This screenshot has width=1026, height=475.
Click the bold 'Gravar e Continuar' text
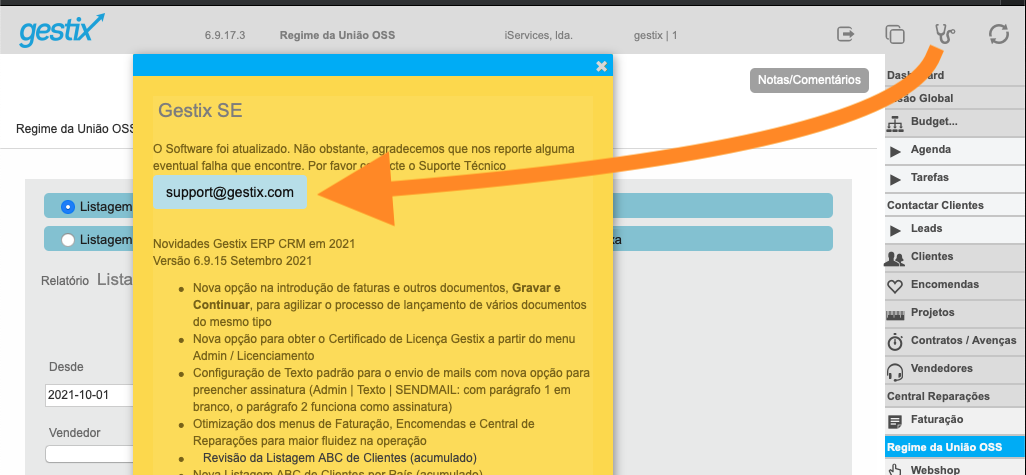[x=377, y=296]
